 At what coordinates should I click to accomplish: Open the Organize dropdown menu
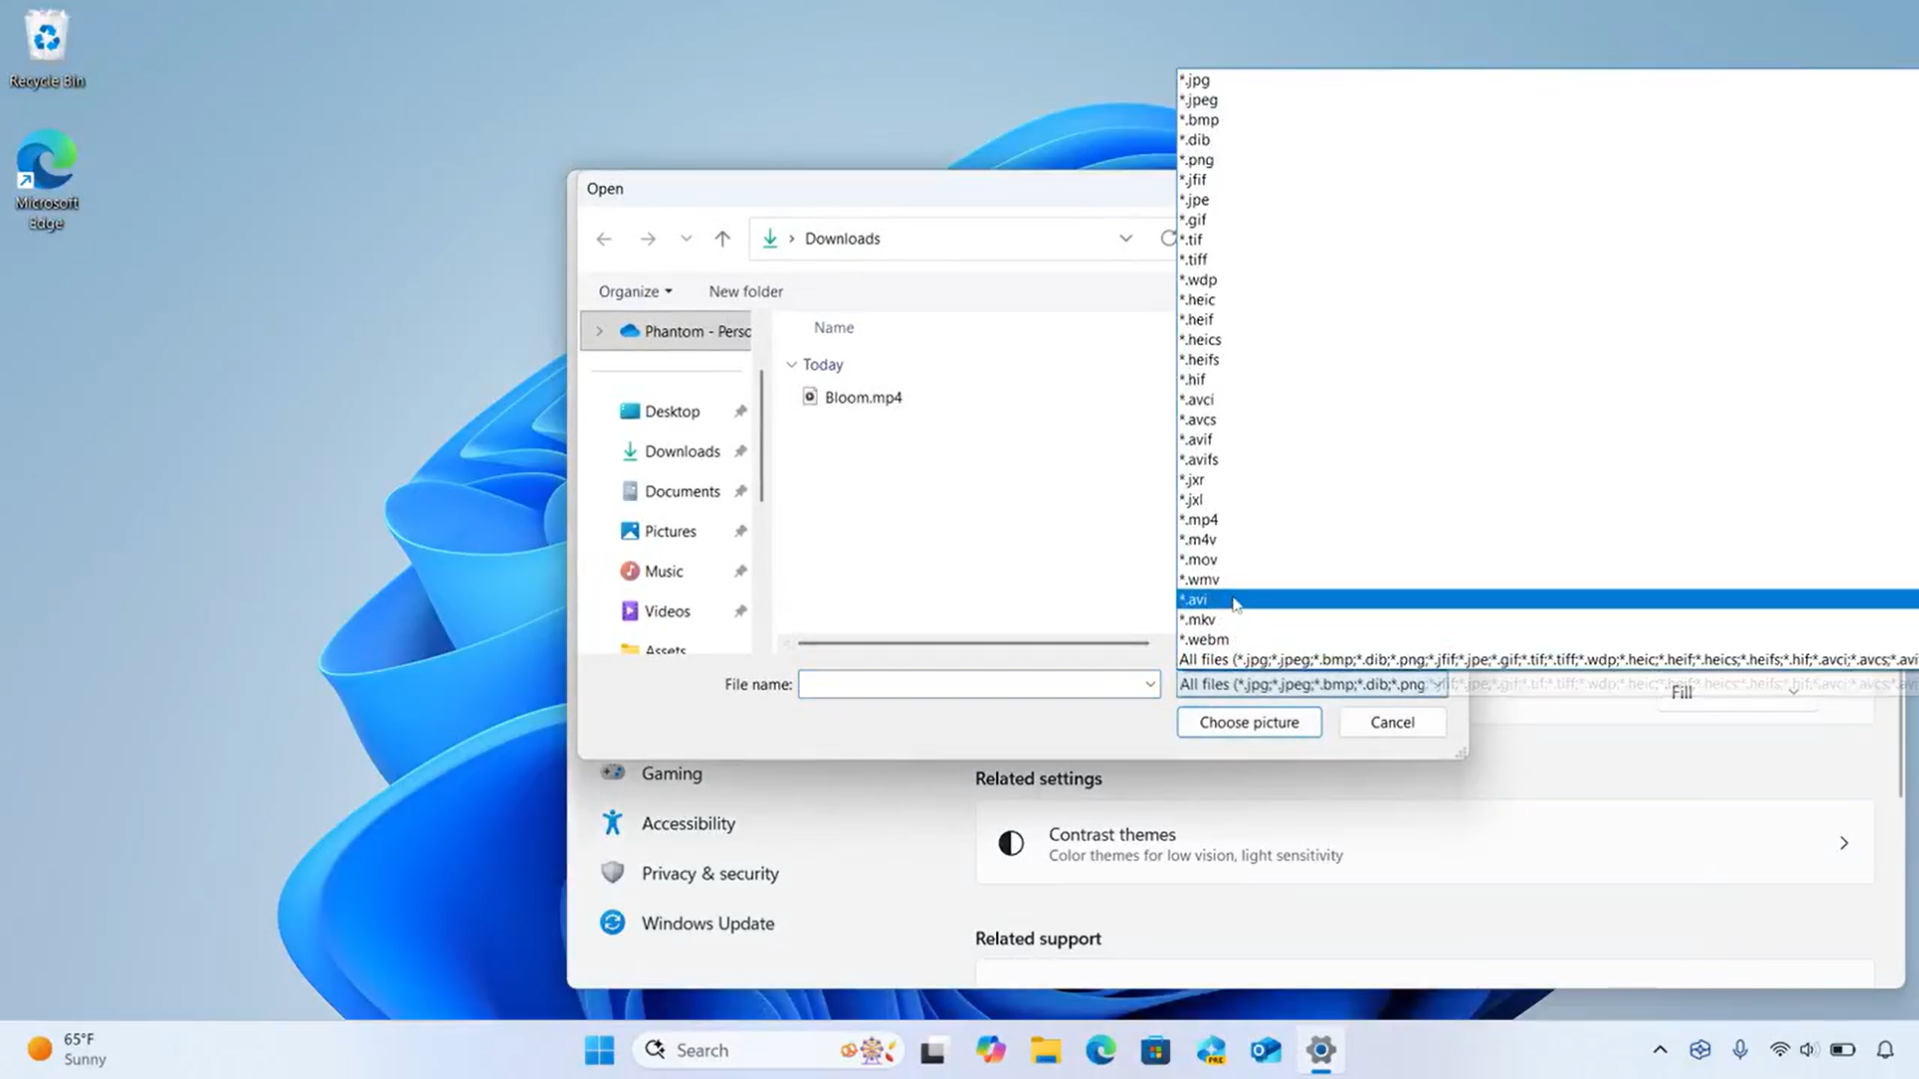coord(635,291)
